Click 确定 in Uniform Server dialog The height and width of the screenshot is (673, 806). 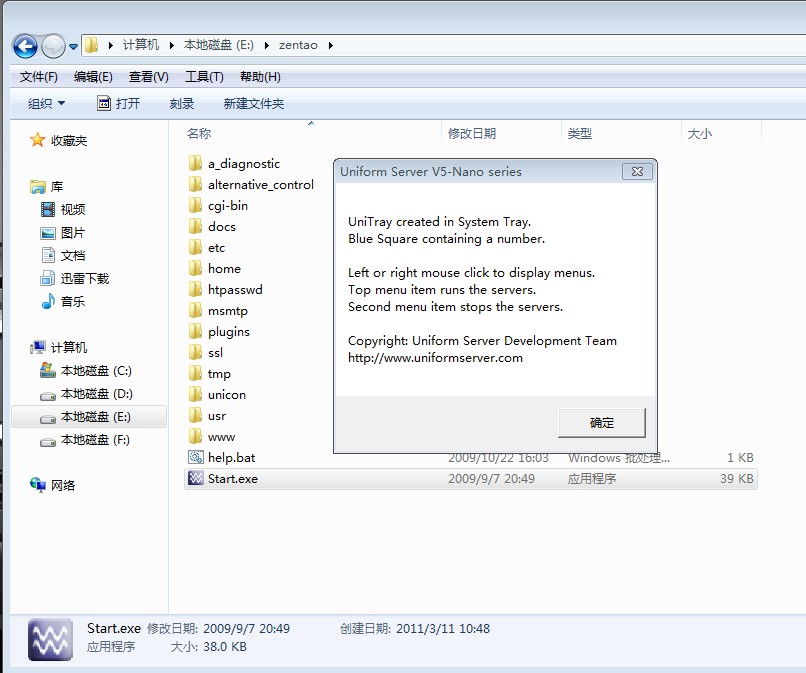tap(601, 423)
